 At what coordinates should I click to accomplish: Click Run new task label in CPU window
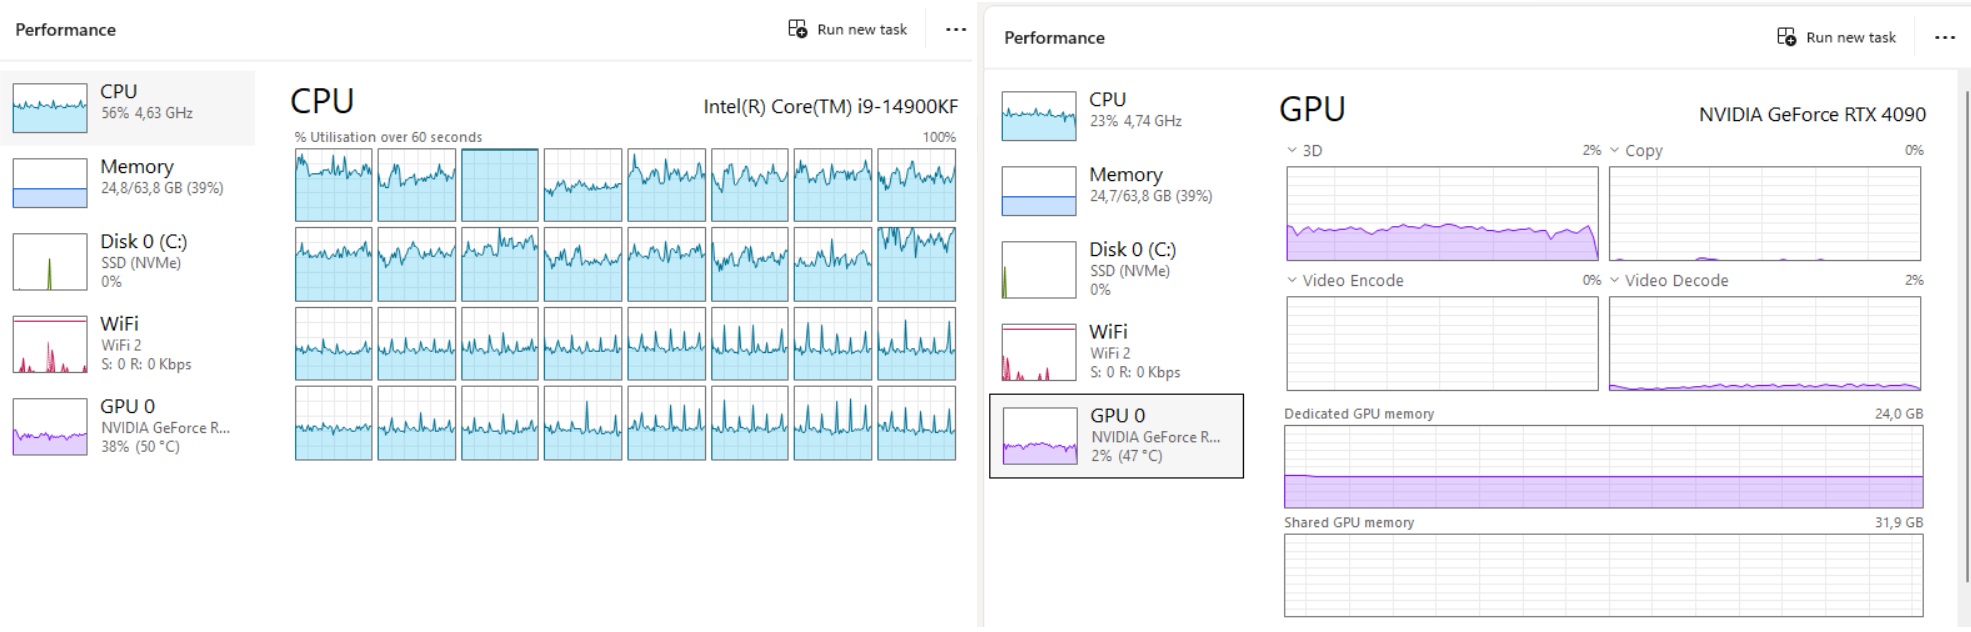[x=862, y=29]
